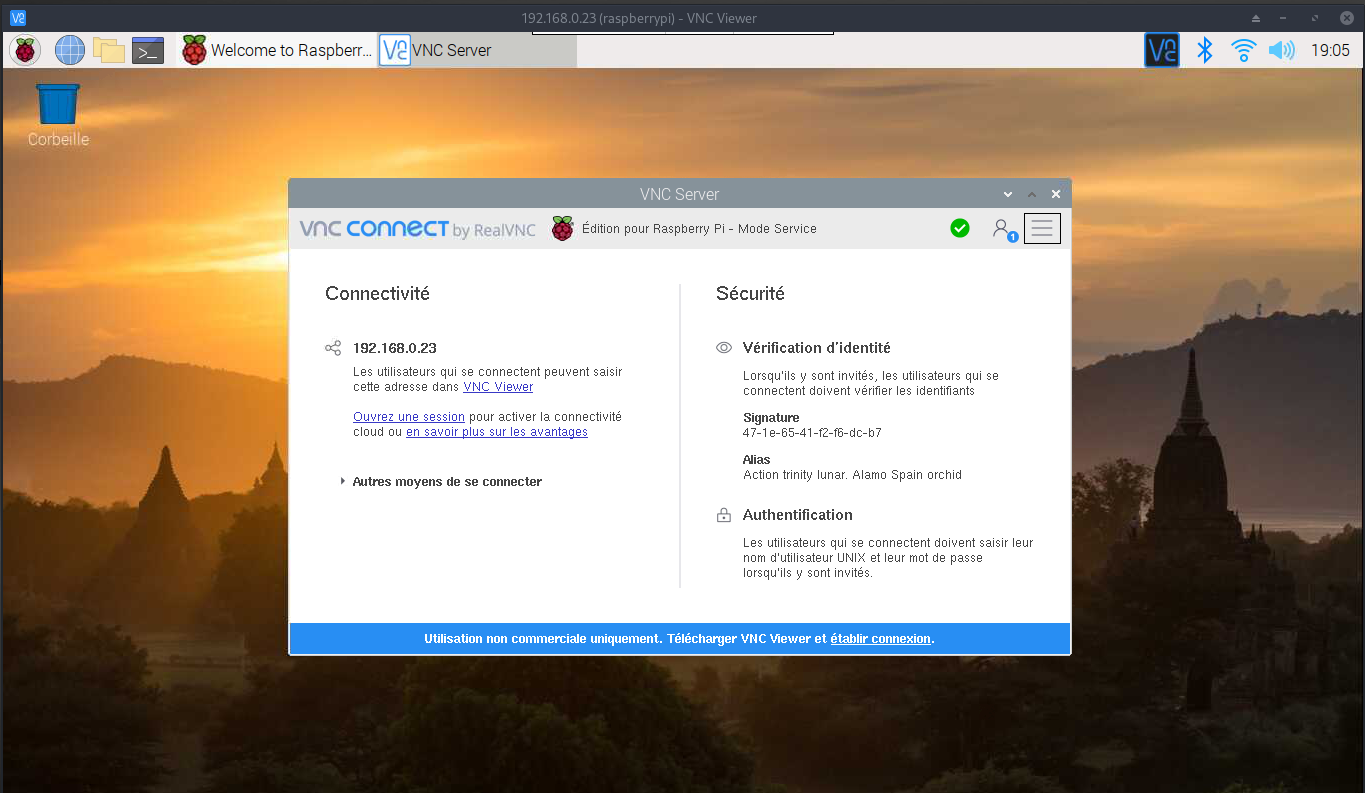Click the volume speaker tray icon

[1281, 50]
